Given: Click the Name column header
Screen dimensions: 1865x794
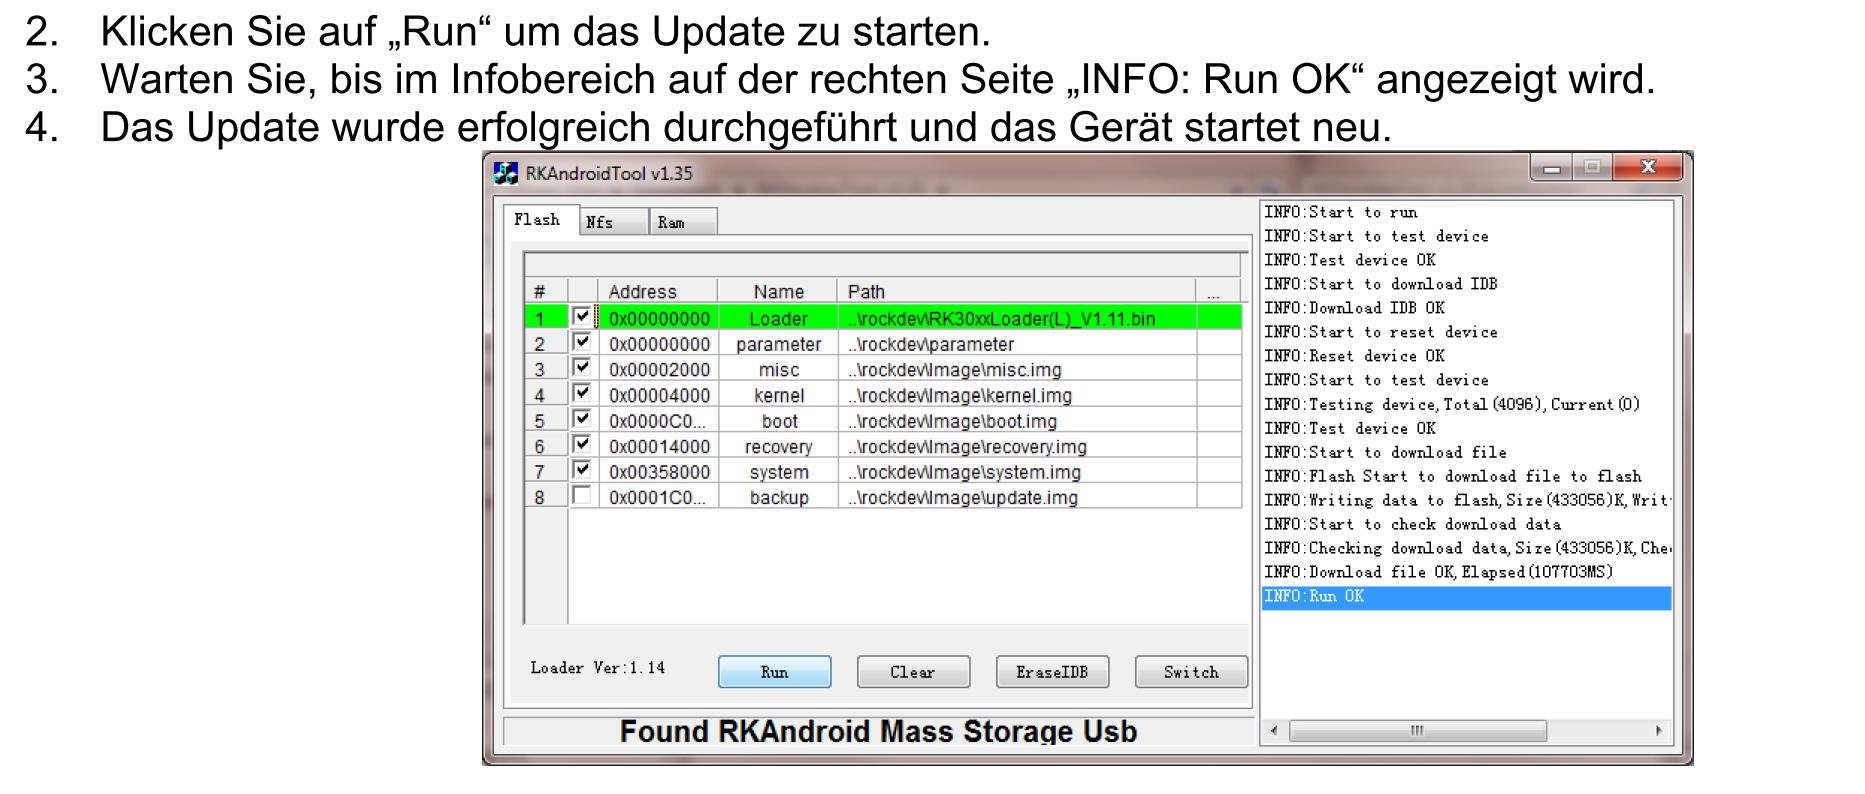Looking at the screenshot, I should pyautogui.click(x=778, y=291).
